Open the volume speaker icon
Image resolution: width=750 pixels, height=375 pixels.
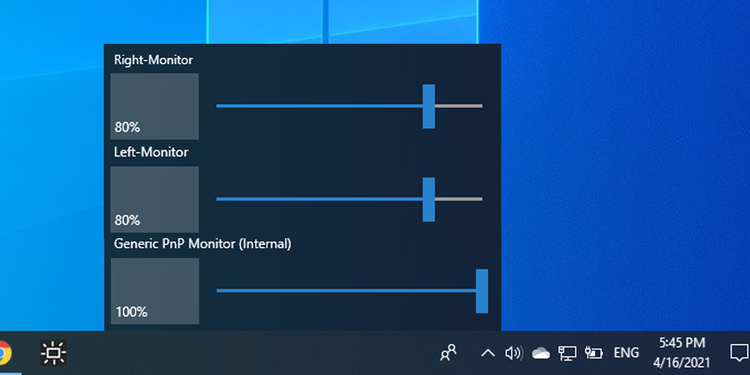click(514, 353)
